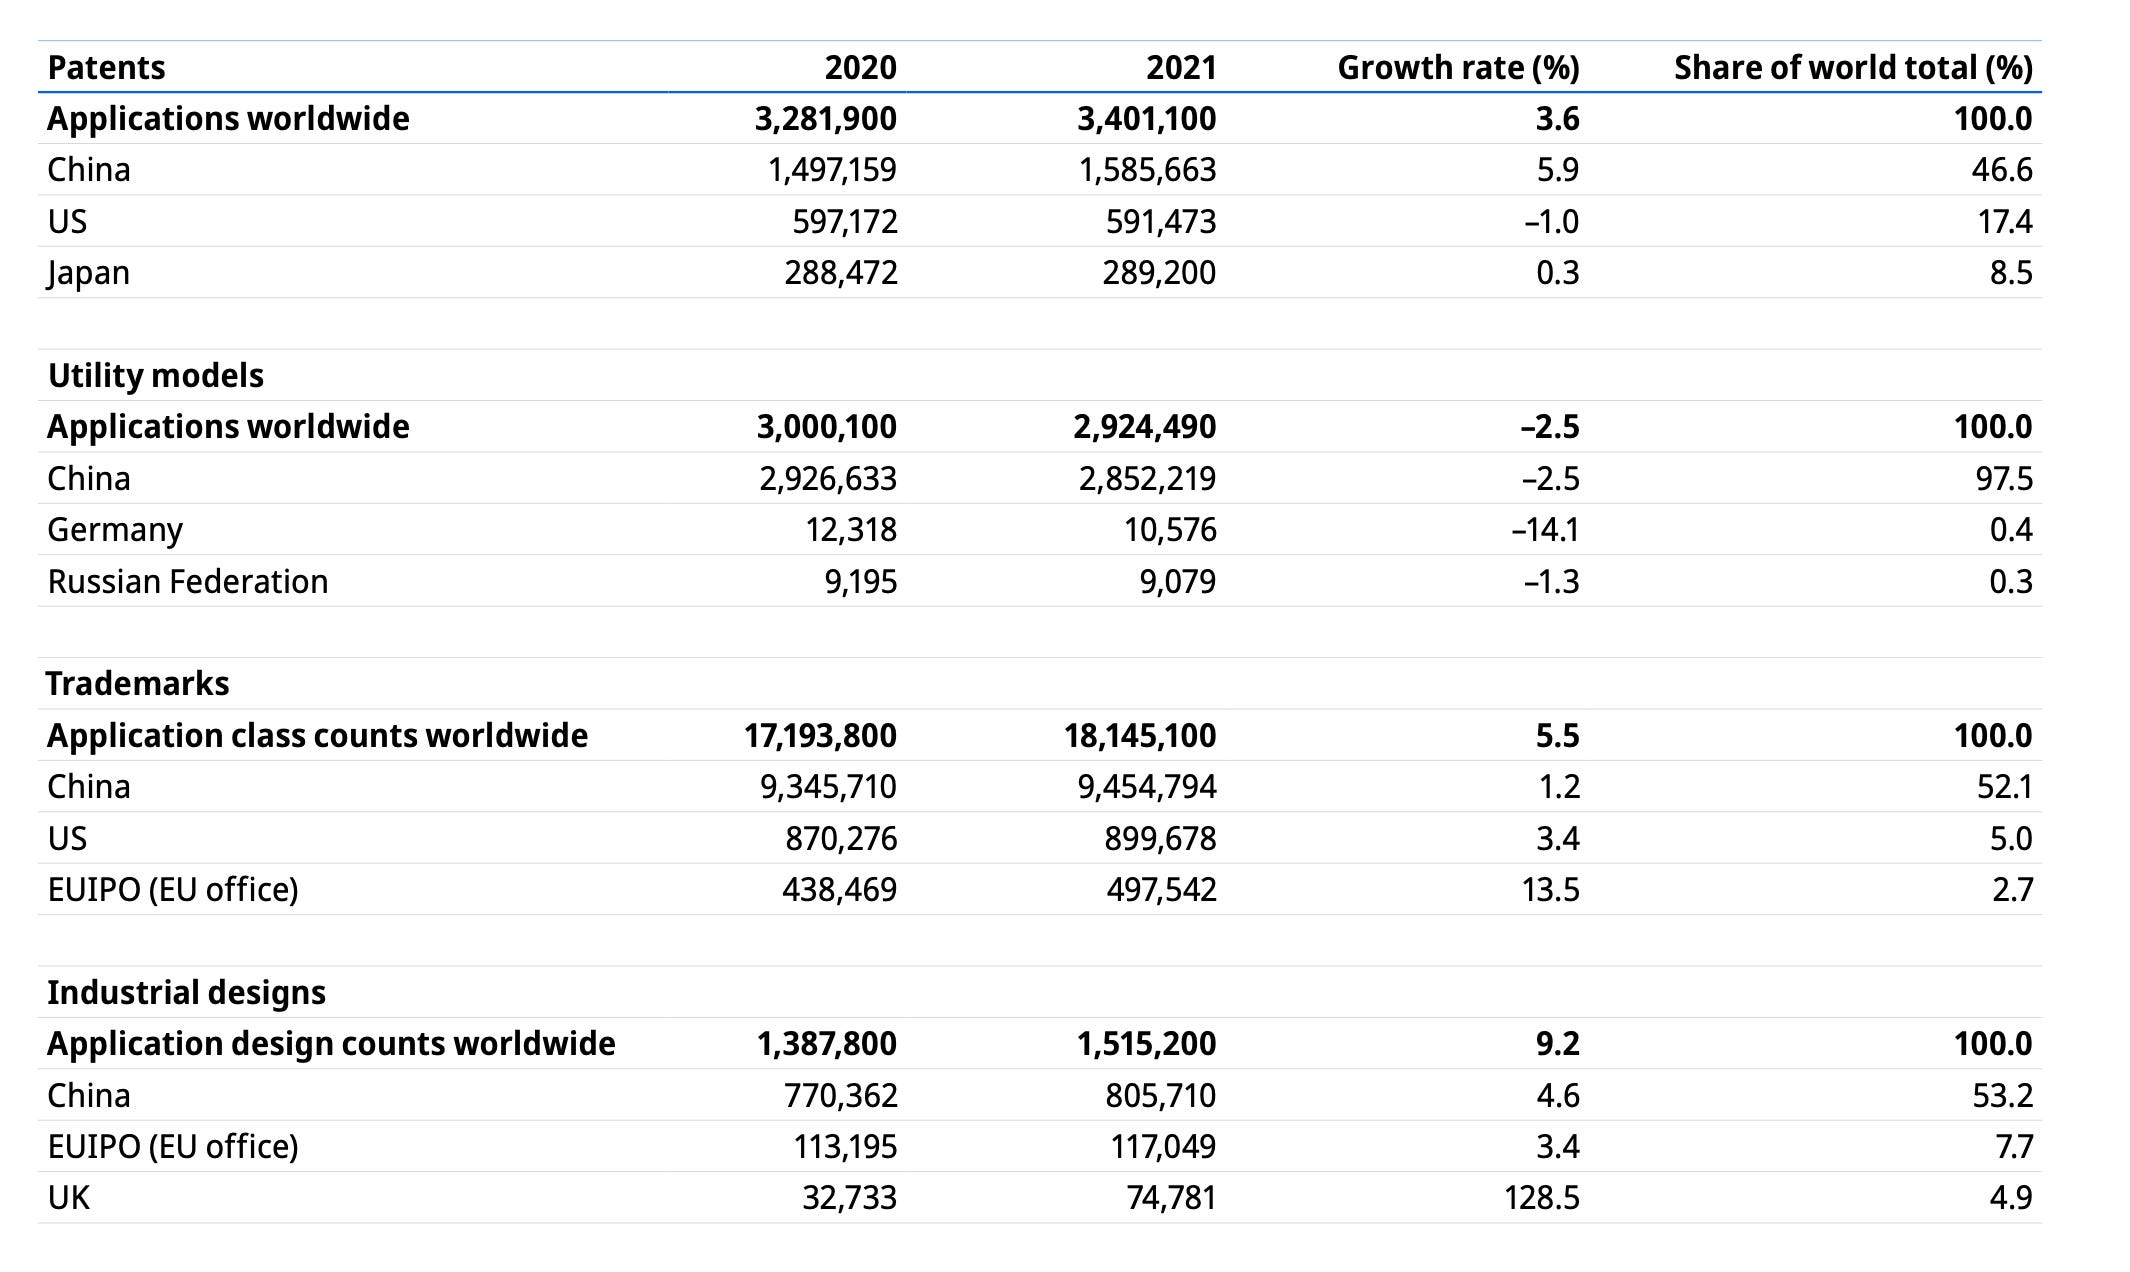The height and width of the screenshot is (1272, 2130).
Task: Select the UK growth rate value 128.5
Action: (1543, 1198)
